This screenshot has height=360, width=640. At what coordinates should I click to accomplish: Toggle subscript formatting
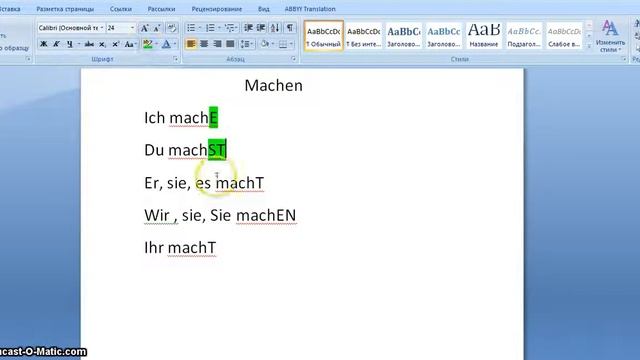pyautogui.click(x=102, y=44)
